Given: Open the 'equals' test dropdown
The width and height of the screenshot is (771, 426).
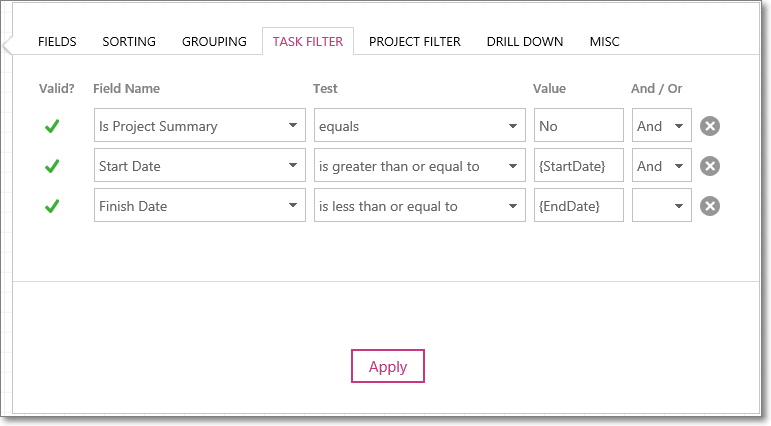Looking at the screenshot, I should 420,125.
